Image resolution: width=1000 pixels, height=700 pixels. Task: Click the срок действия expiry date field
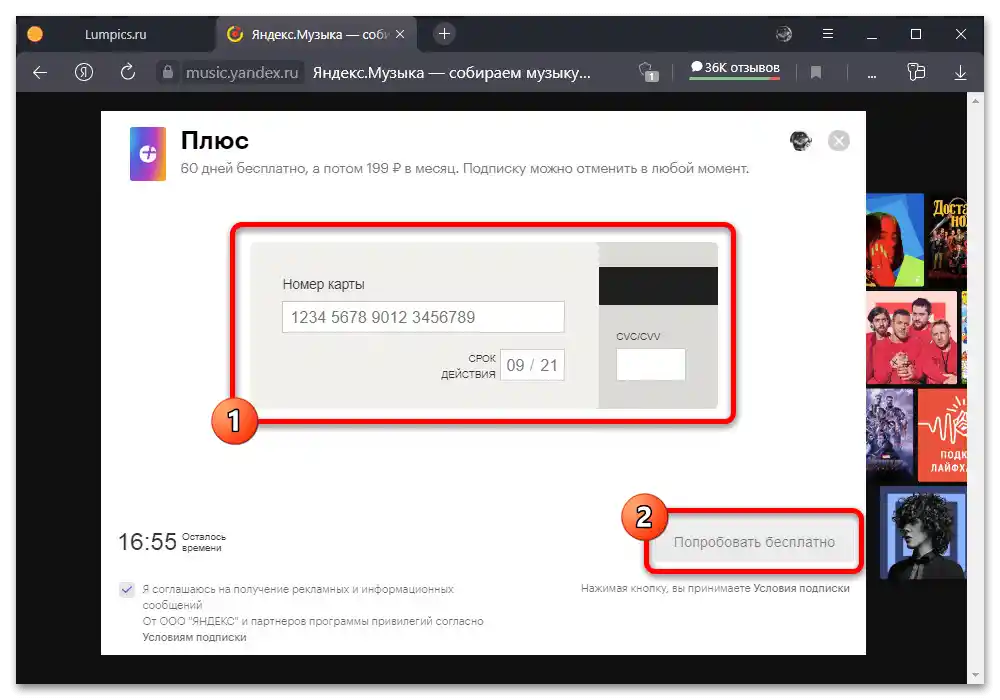coord(532,365)
